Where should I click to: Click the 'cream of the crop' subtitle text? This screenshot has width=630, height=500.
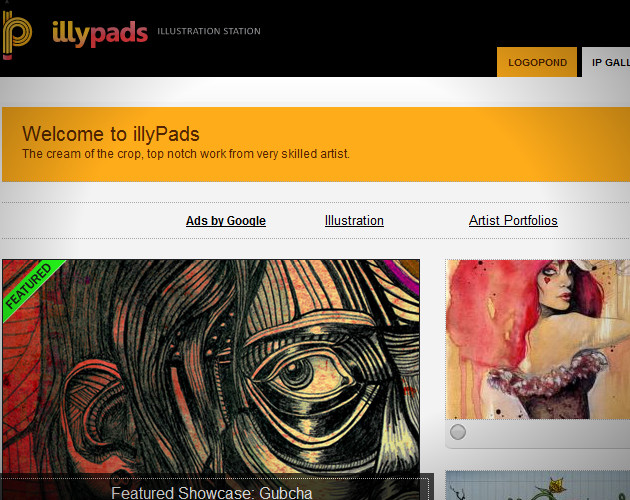tap(186, 154)
